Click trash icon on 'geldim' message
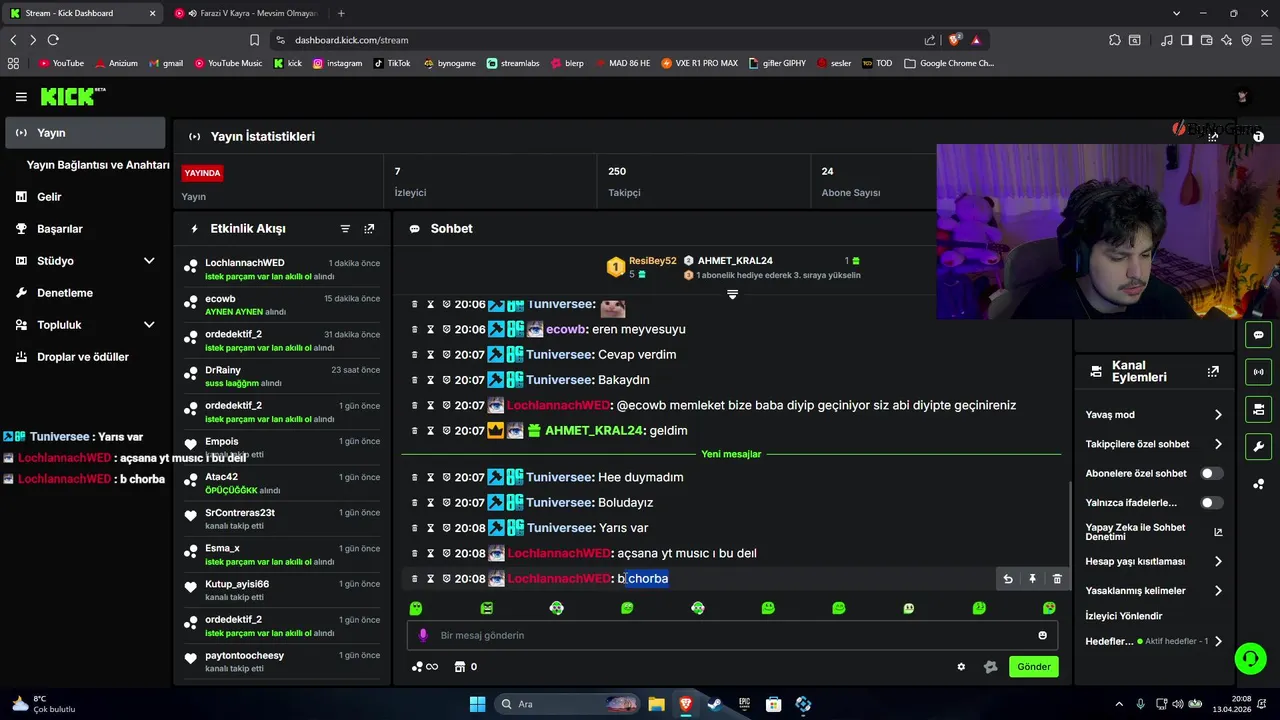 pyautogui.click(x=415, y=431)
